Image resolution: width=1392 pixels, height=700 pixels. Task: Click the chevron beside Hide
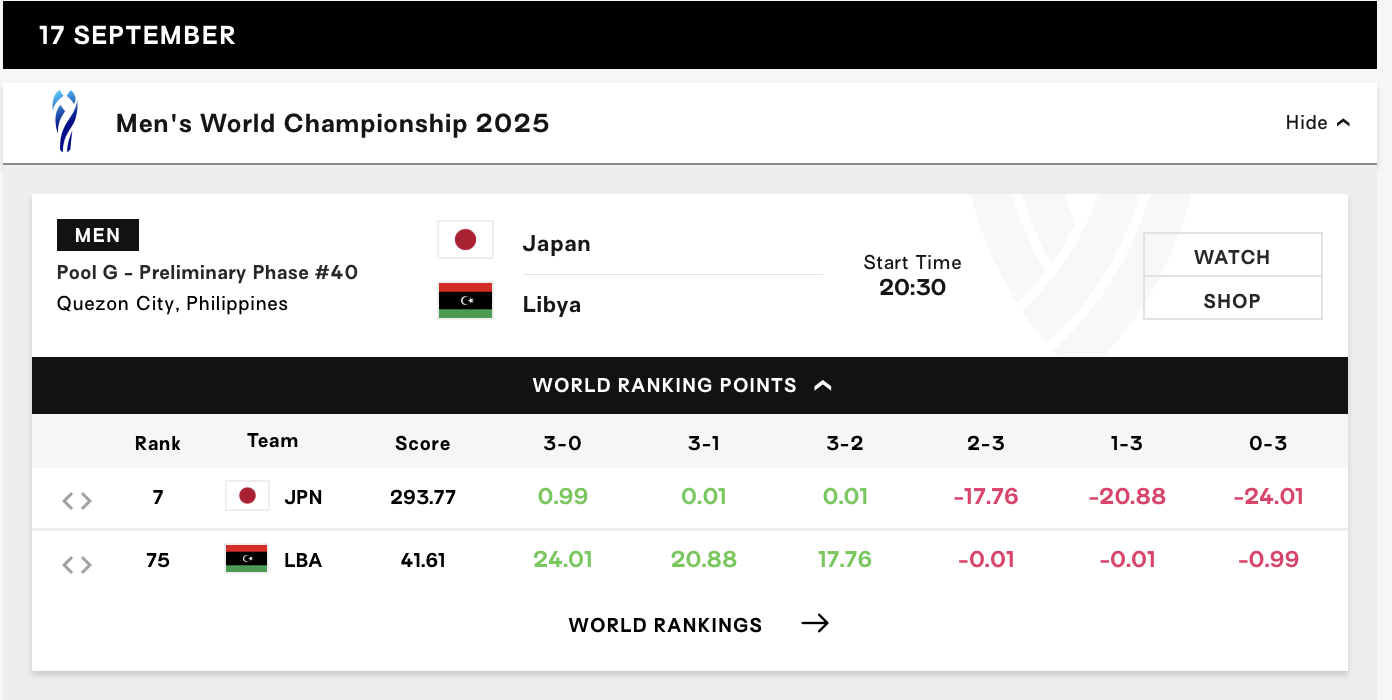tap(1343, 123)
